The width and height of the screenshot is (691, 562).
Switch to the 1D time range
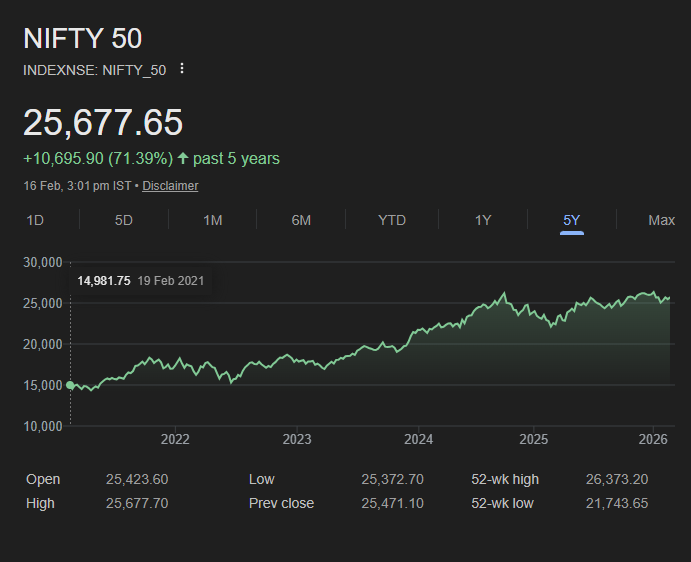[35, 220]
